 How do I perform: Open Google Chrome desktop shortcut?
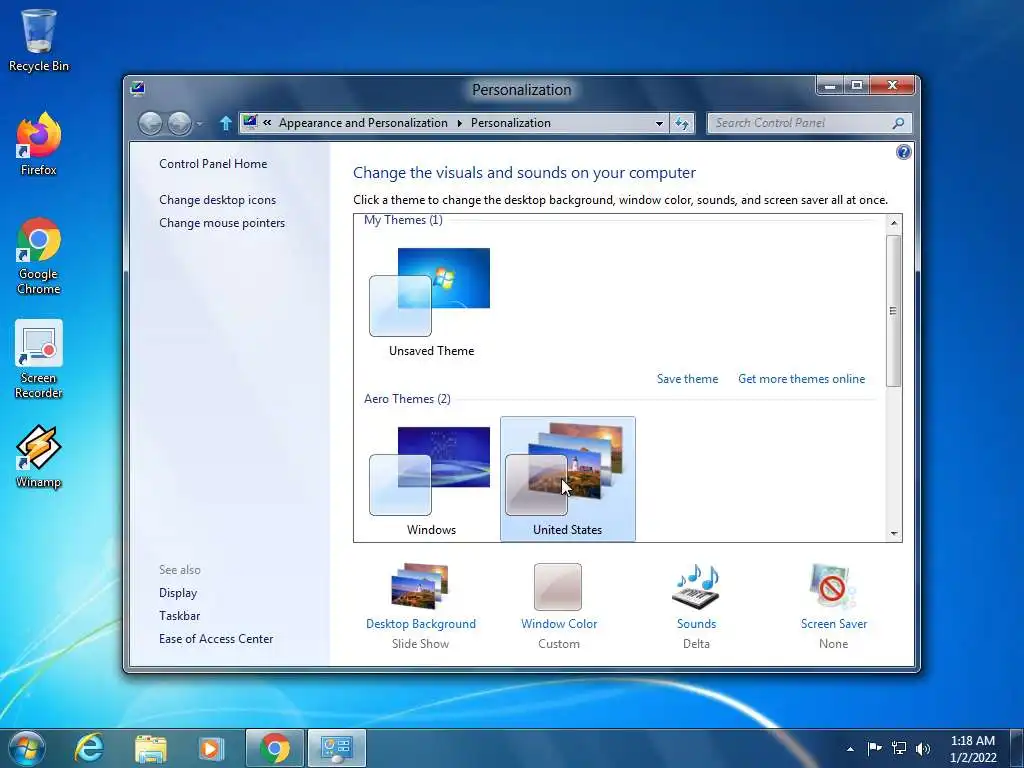tap(39, 255)
